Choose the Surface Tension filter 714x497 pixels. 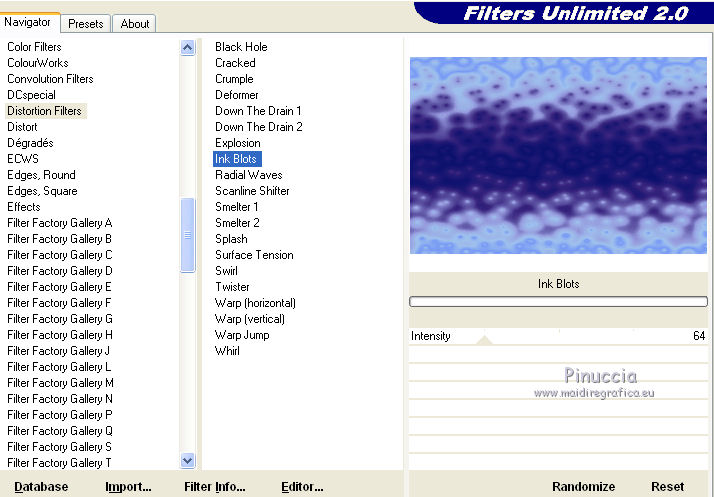(254, 255)
